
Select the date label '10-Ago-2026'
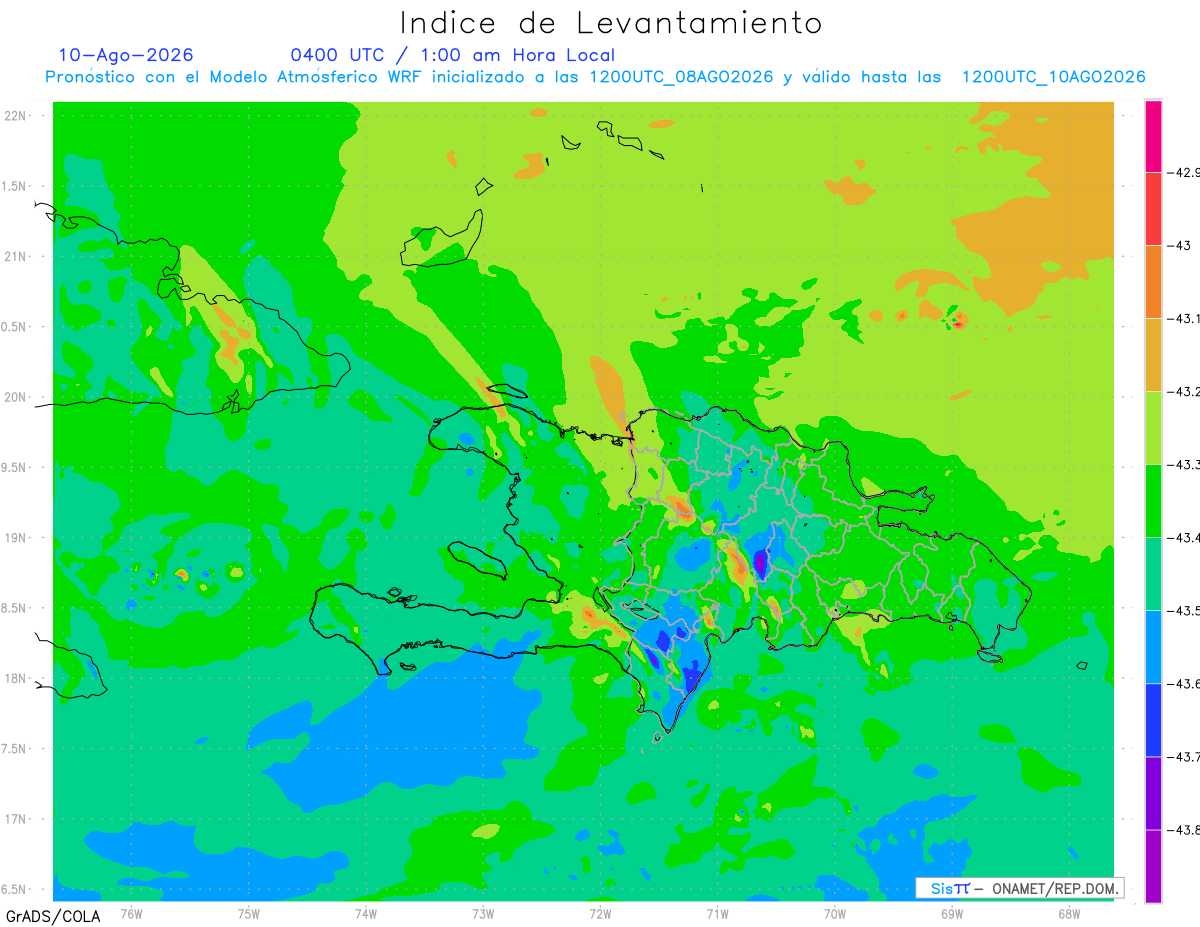point(126,55)
